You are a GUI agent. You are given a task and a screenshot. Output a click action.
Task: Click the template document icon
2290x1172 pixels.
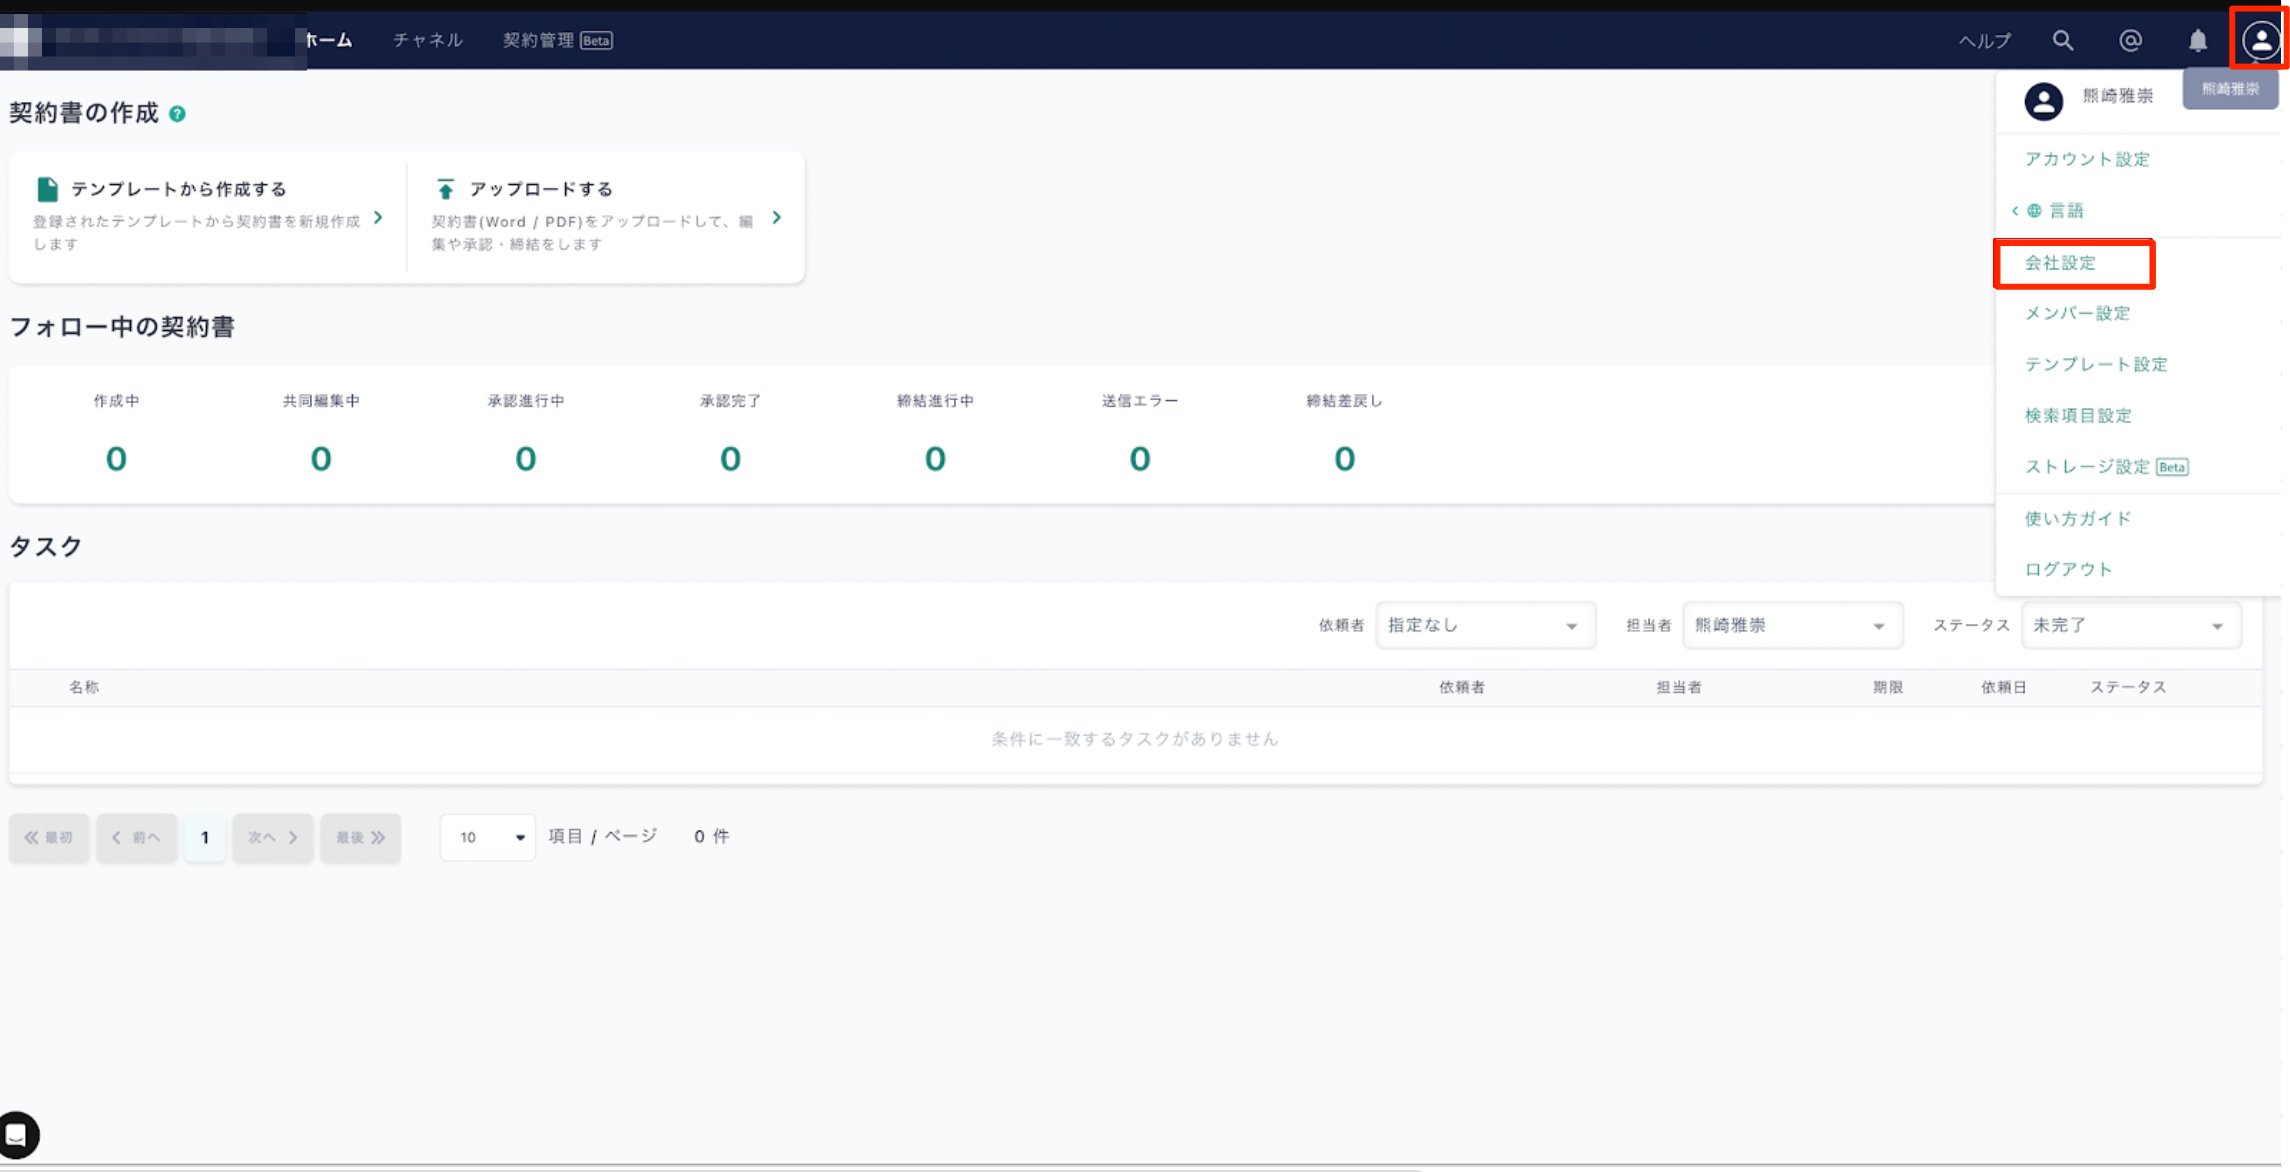pos(47,189)
